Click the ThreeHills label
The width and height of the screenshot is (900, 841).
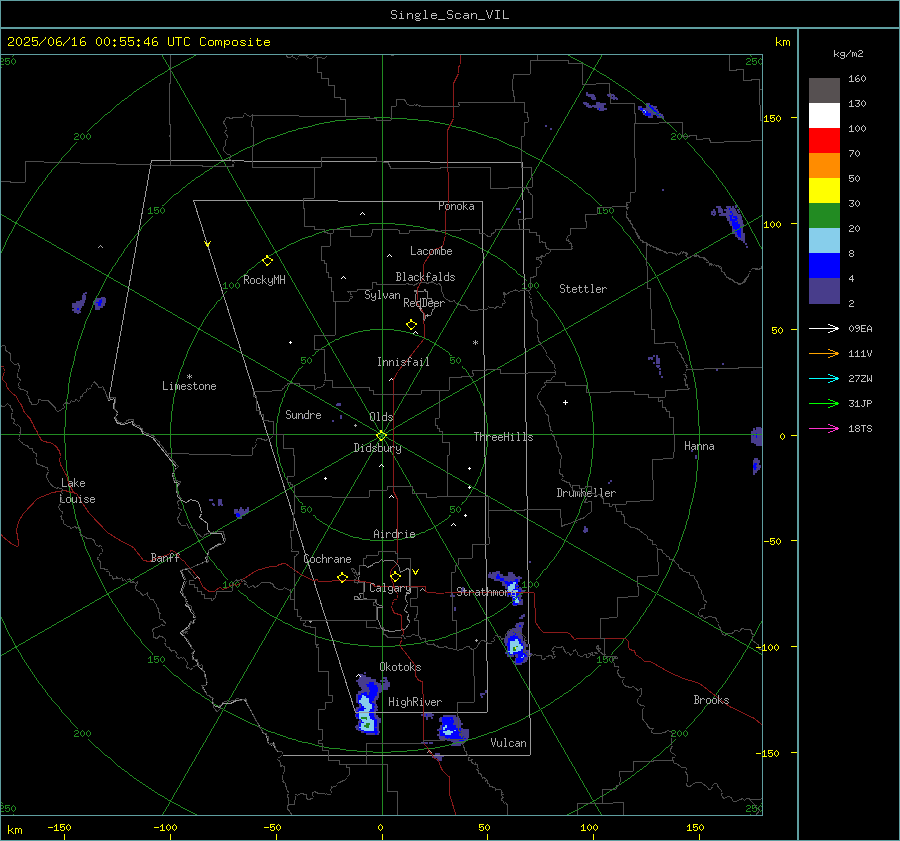pos(503,437)
